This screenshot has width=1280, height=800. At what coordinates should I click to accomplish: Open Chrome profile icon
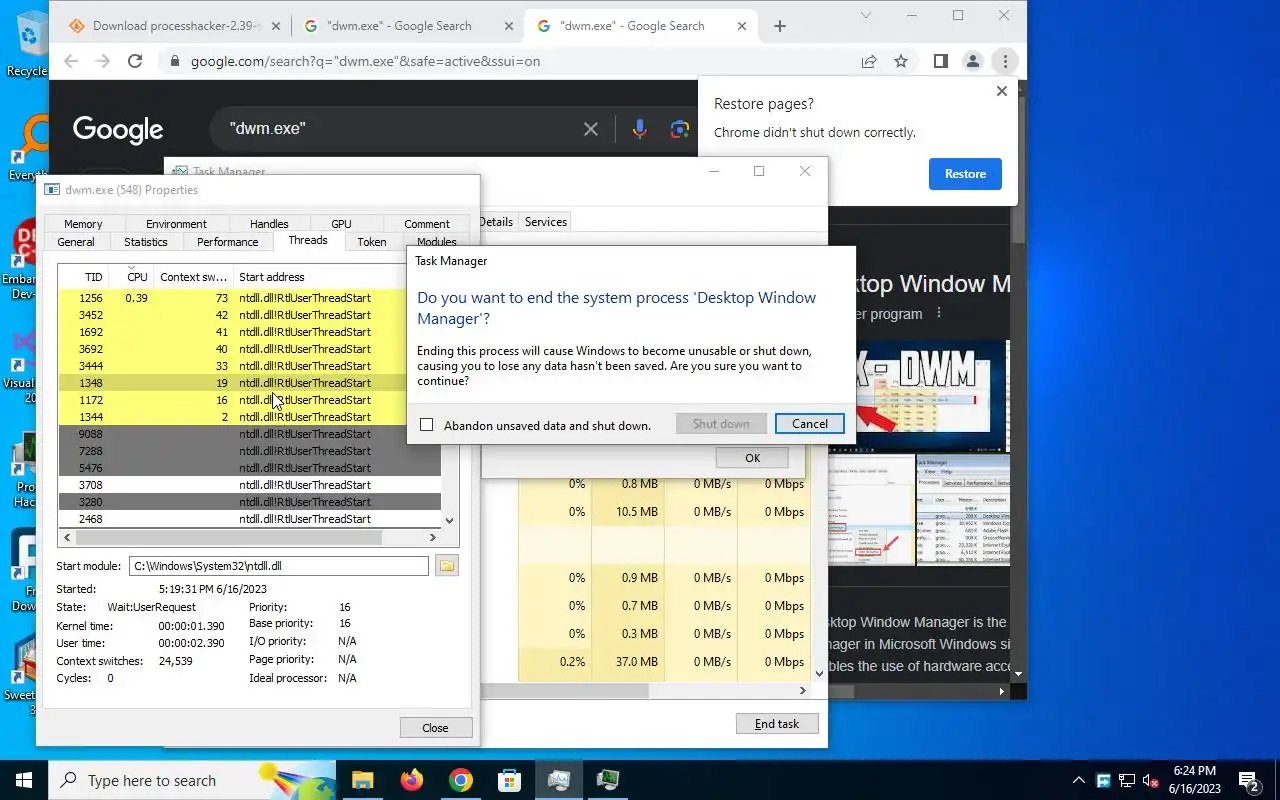point(972,61)
